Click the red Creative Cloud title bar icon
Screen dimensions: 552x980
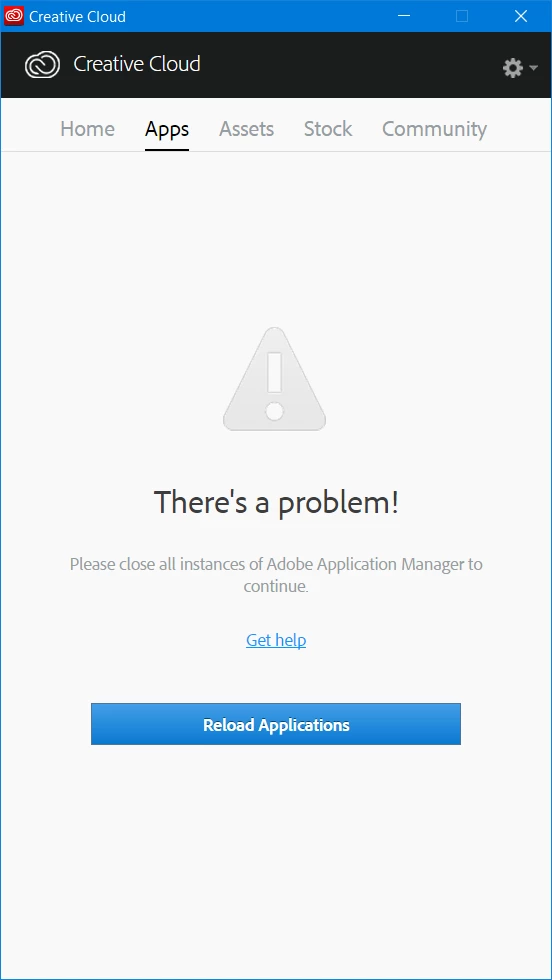pyautogui.click(x=14, y=16)
